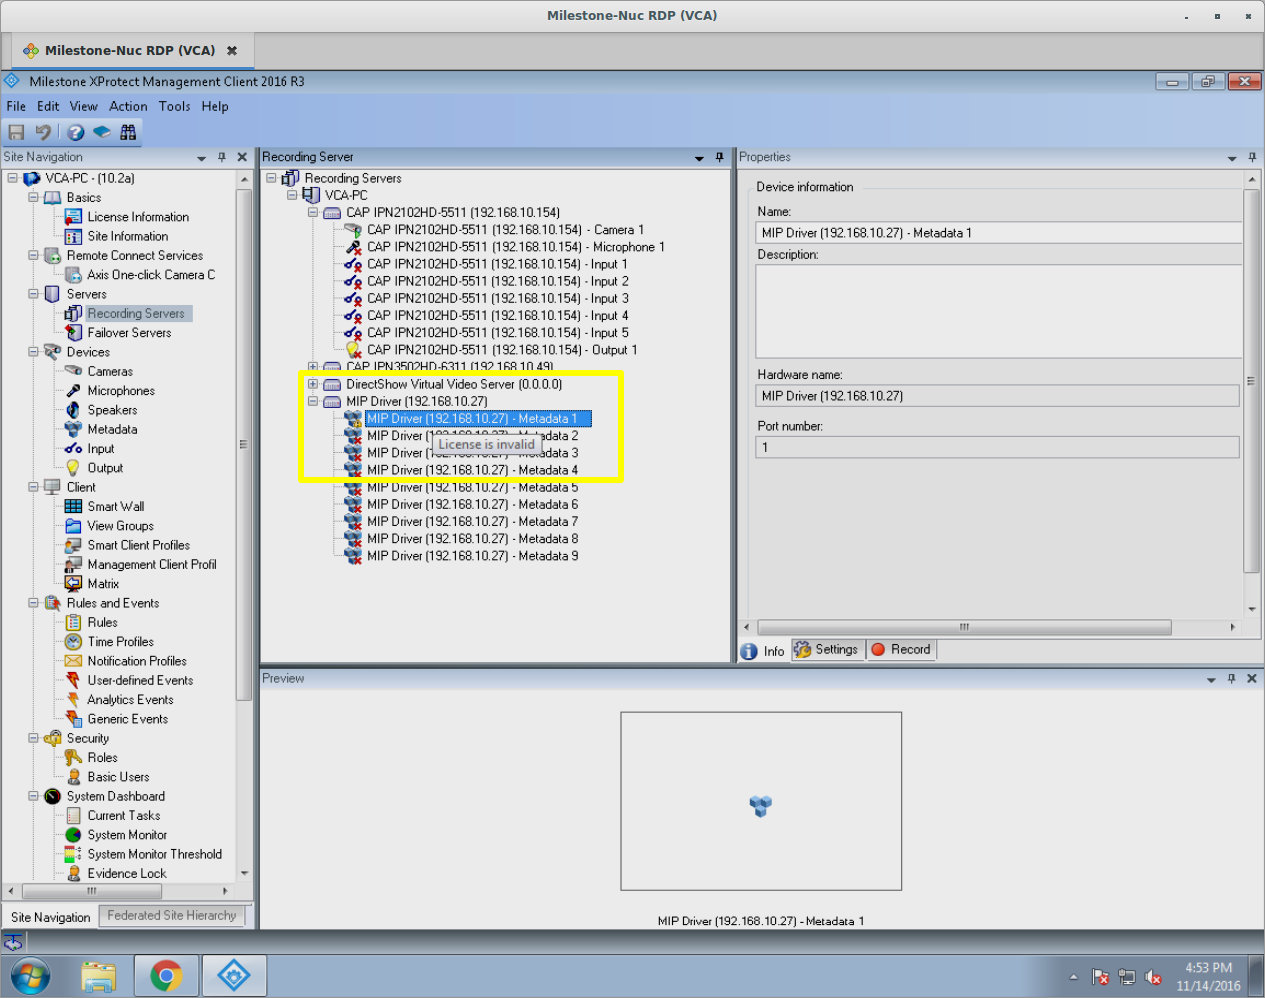Collapse Rules and Events node

(x=33, y=603)
